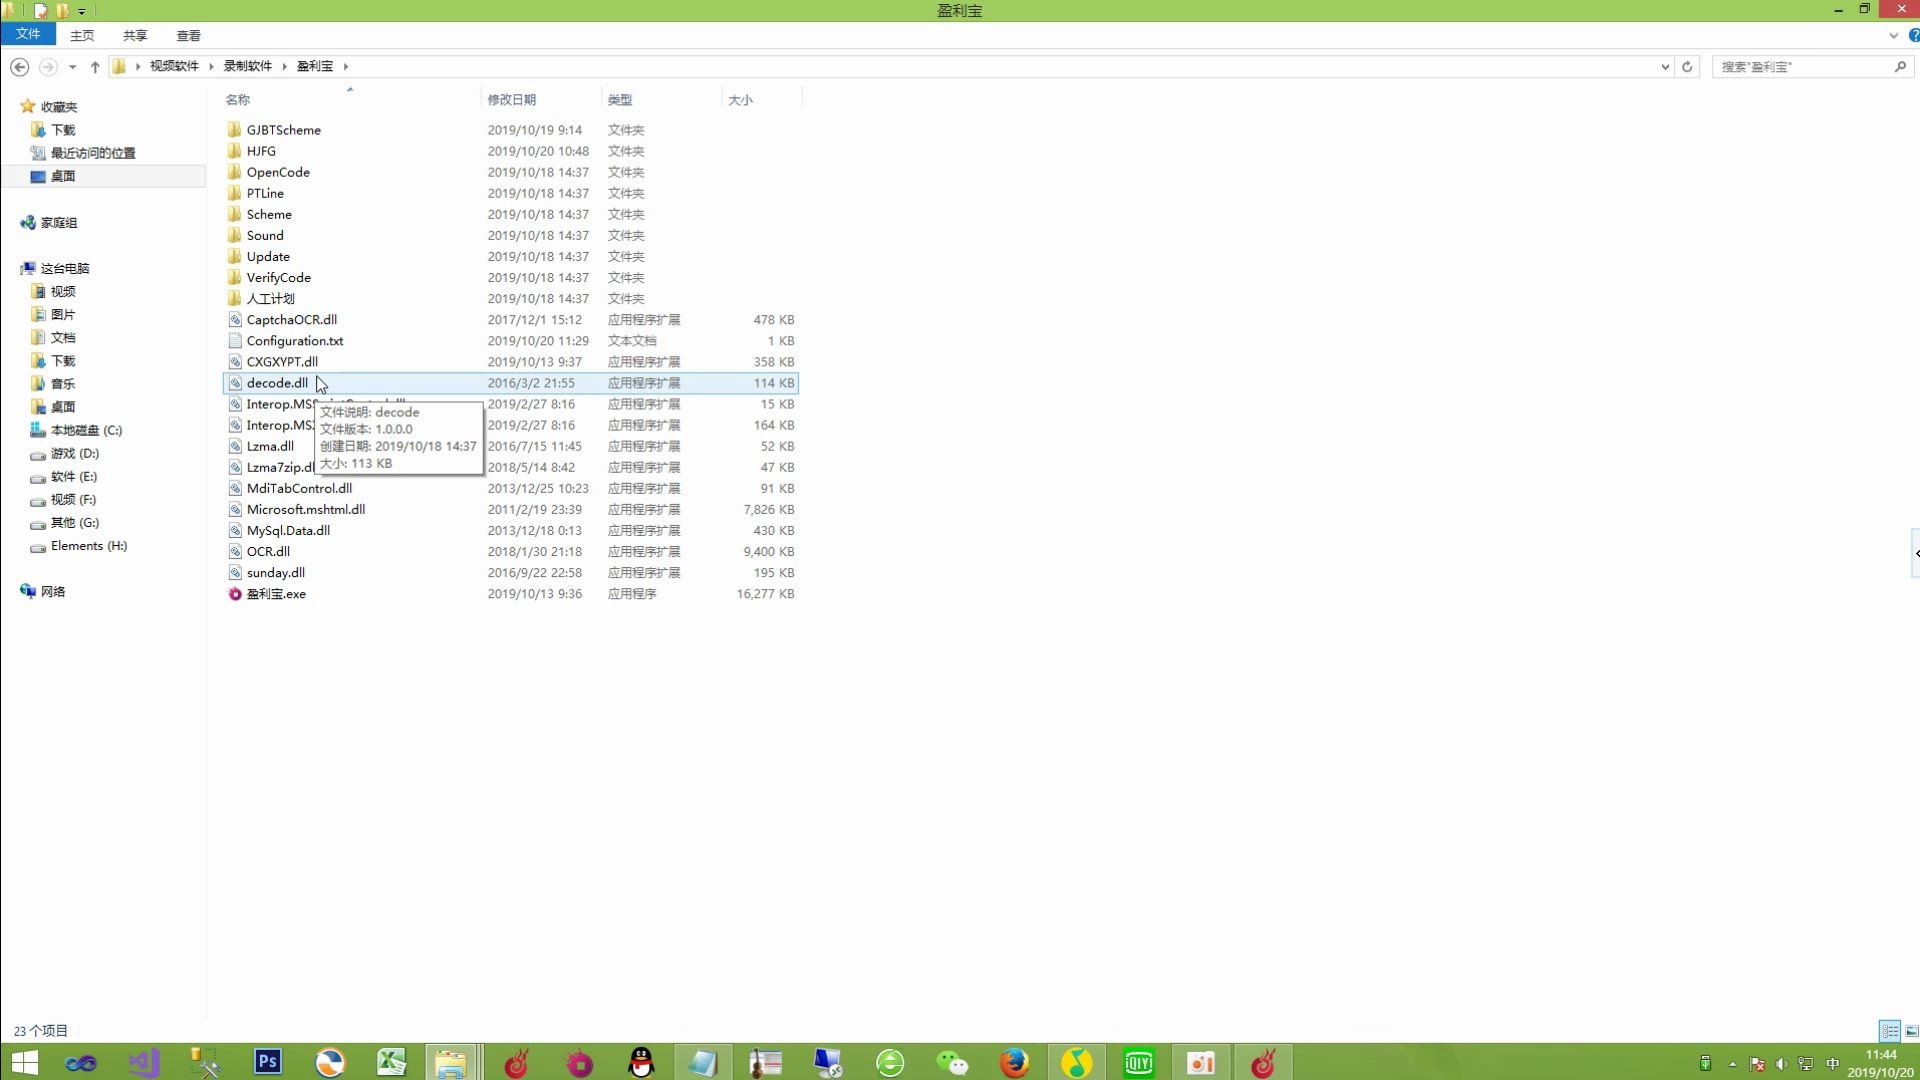The height and width of the screenshot is (1080, 1920).
Task: Open Firefox from the taskbar
Action: [1014, 1062]
